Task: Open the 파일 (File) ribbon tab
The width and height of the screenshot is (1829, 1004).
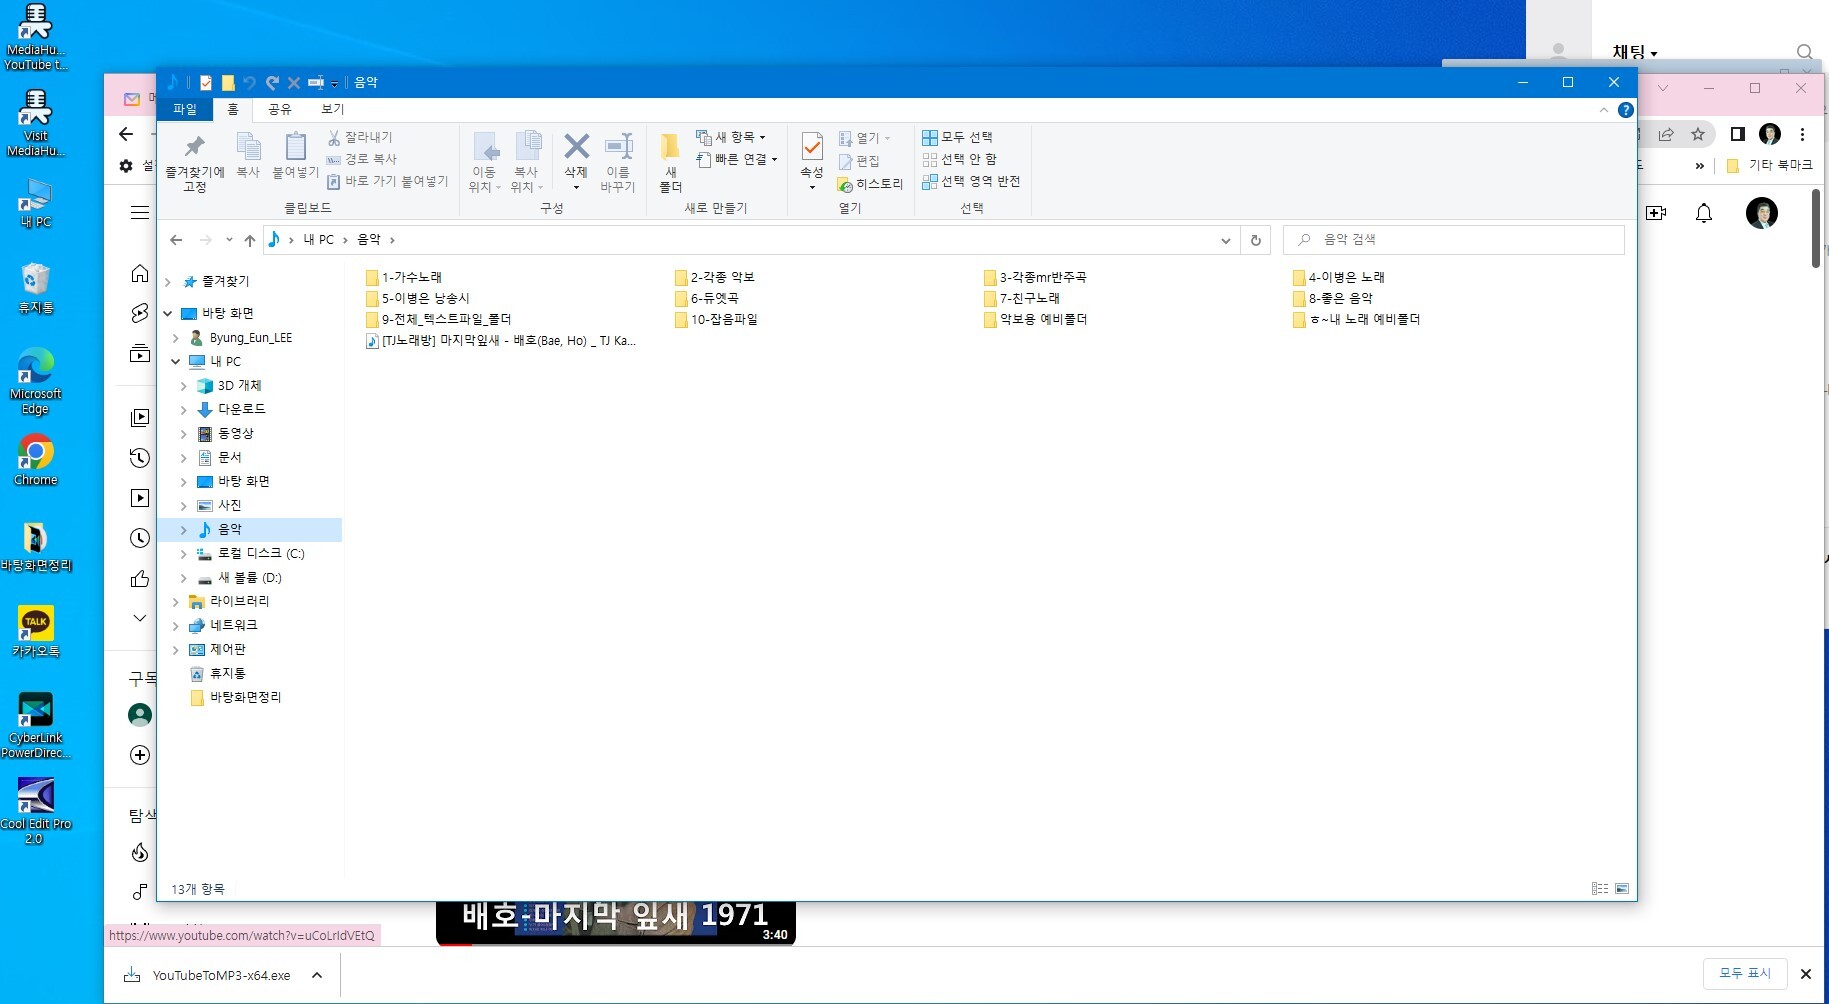Action: point(185,109)
